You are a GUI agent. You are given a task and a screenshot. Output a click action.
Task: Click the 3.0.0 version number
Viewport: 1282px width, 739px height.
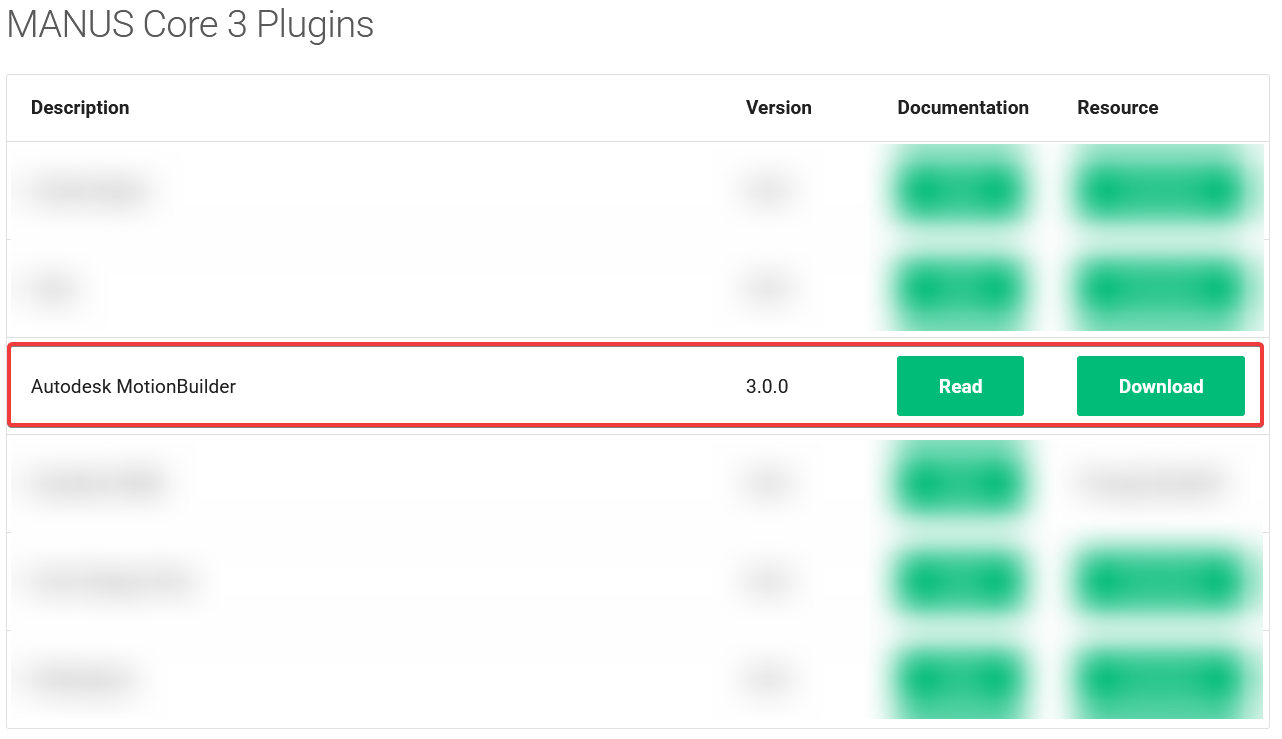767,386
